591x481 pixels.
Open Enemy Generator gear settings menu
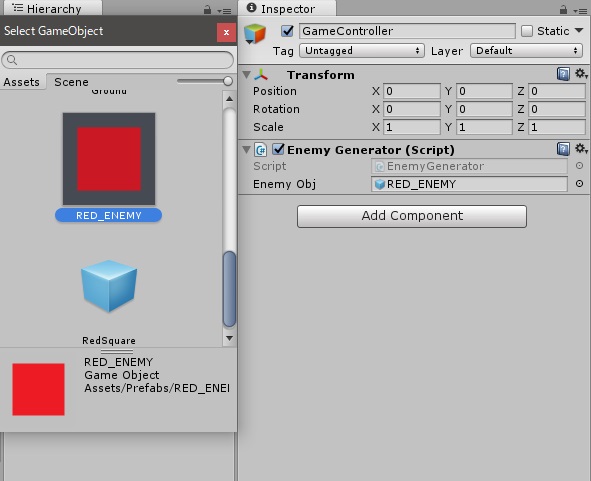coord(581,149)
